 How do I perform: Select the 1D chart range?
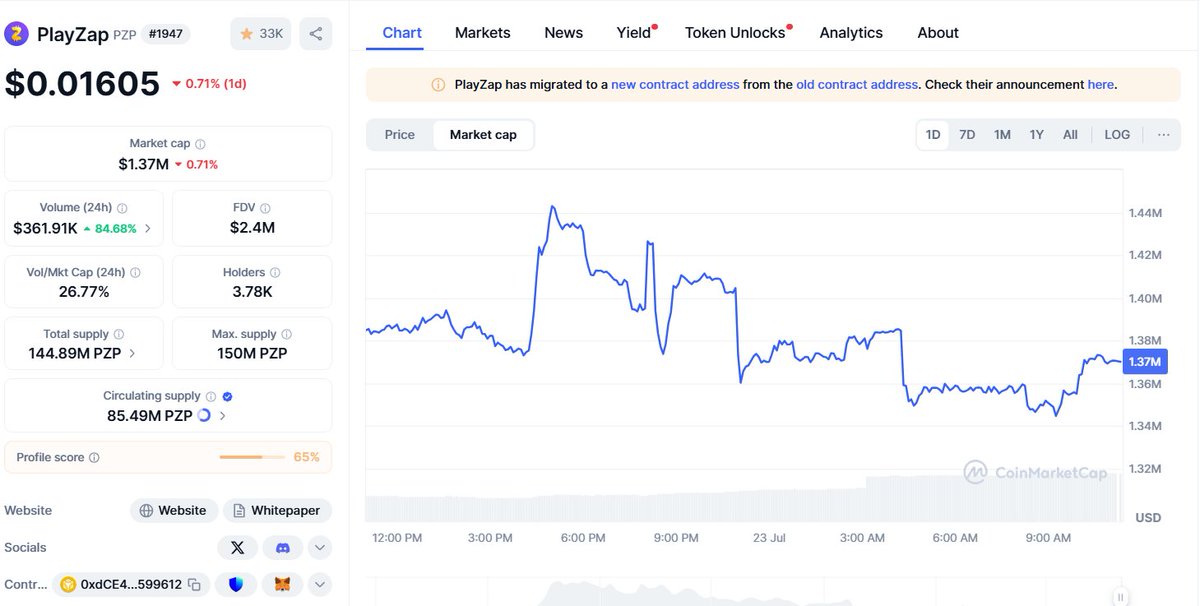(x=933, y=134)
